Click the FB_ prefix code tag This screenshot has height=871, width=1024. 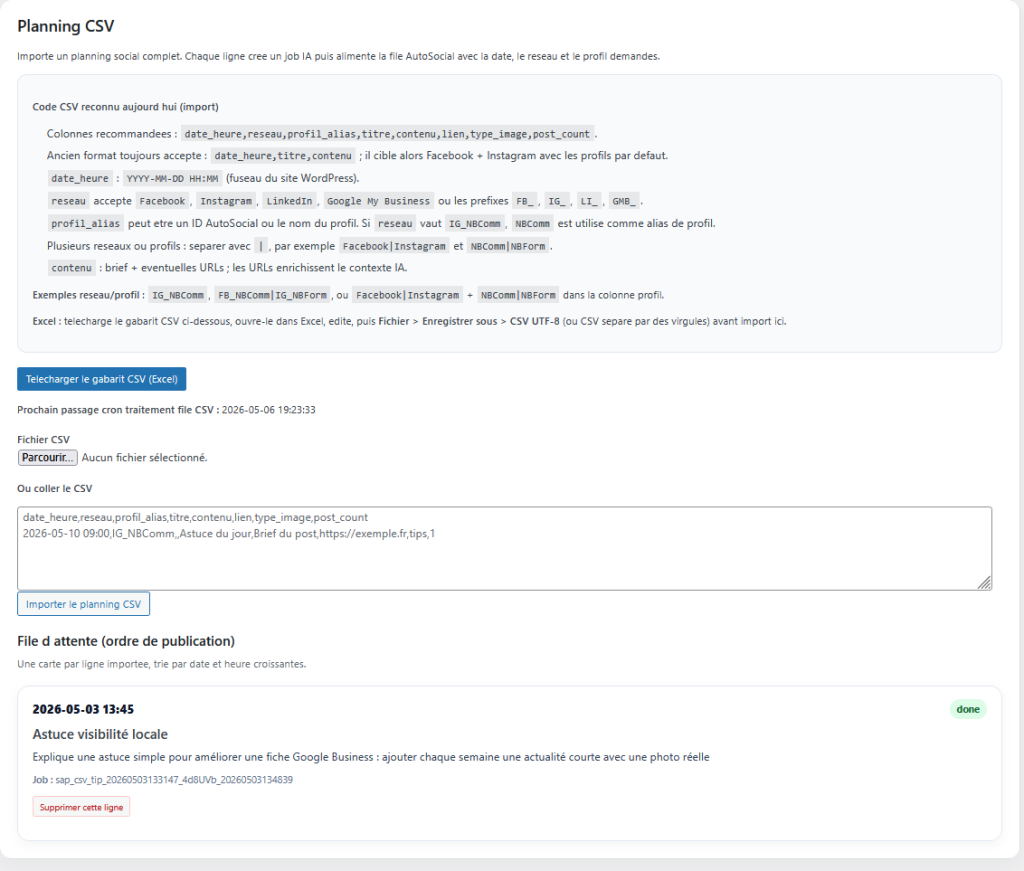(525, 201)
